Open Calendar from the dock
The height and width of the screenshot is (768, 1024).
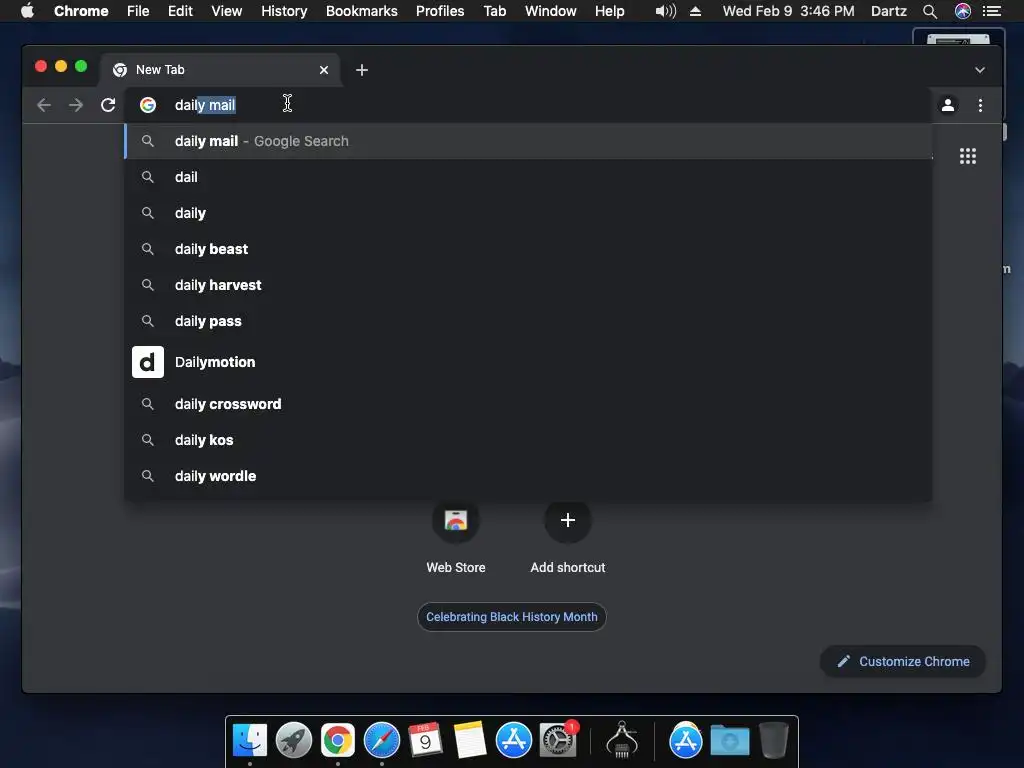coord(425,740)
